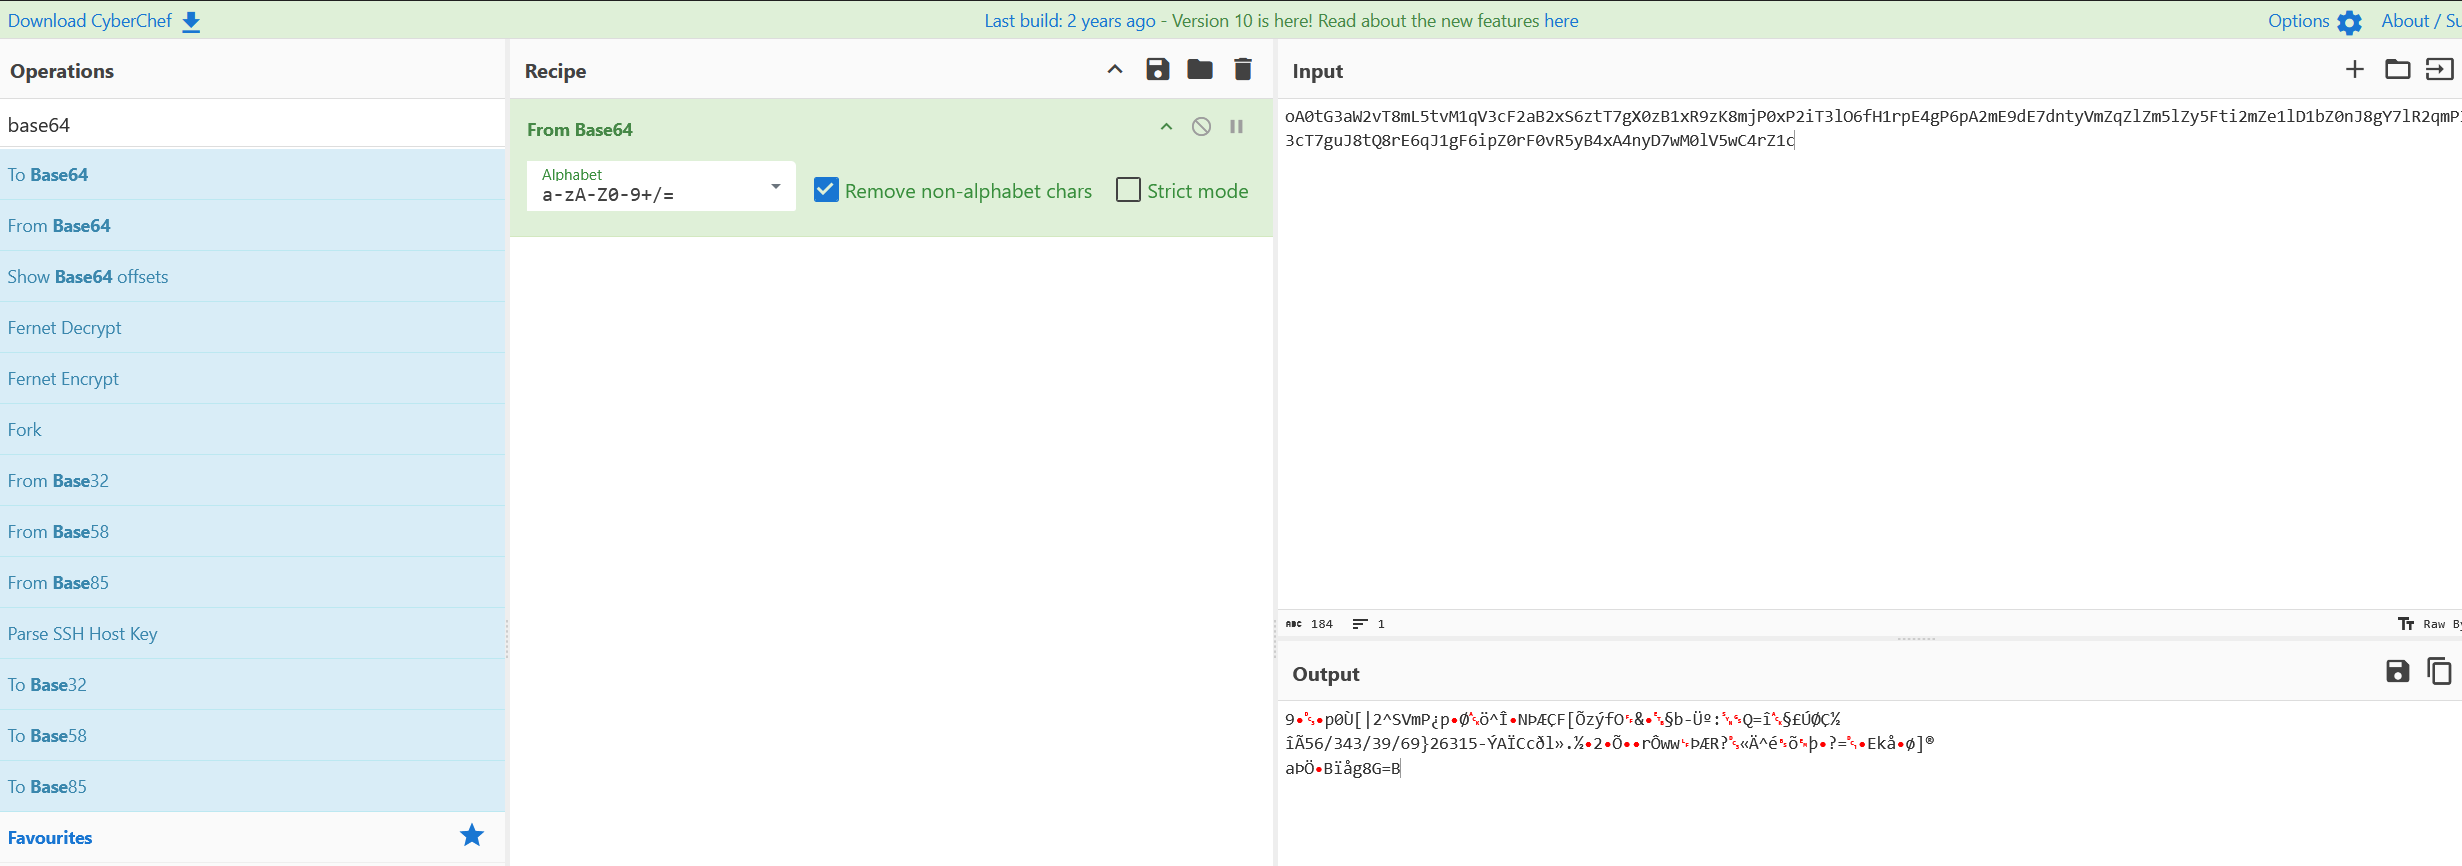
Task: Save output to file
Action: [x=2397, y=672]
